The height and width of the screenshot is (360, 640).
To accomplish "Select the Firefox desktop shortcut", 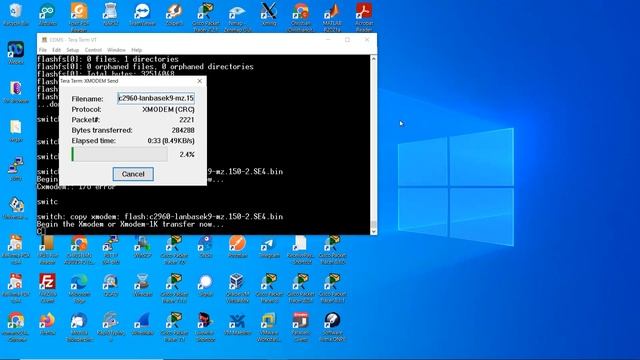I will pos(47,324).
